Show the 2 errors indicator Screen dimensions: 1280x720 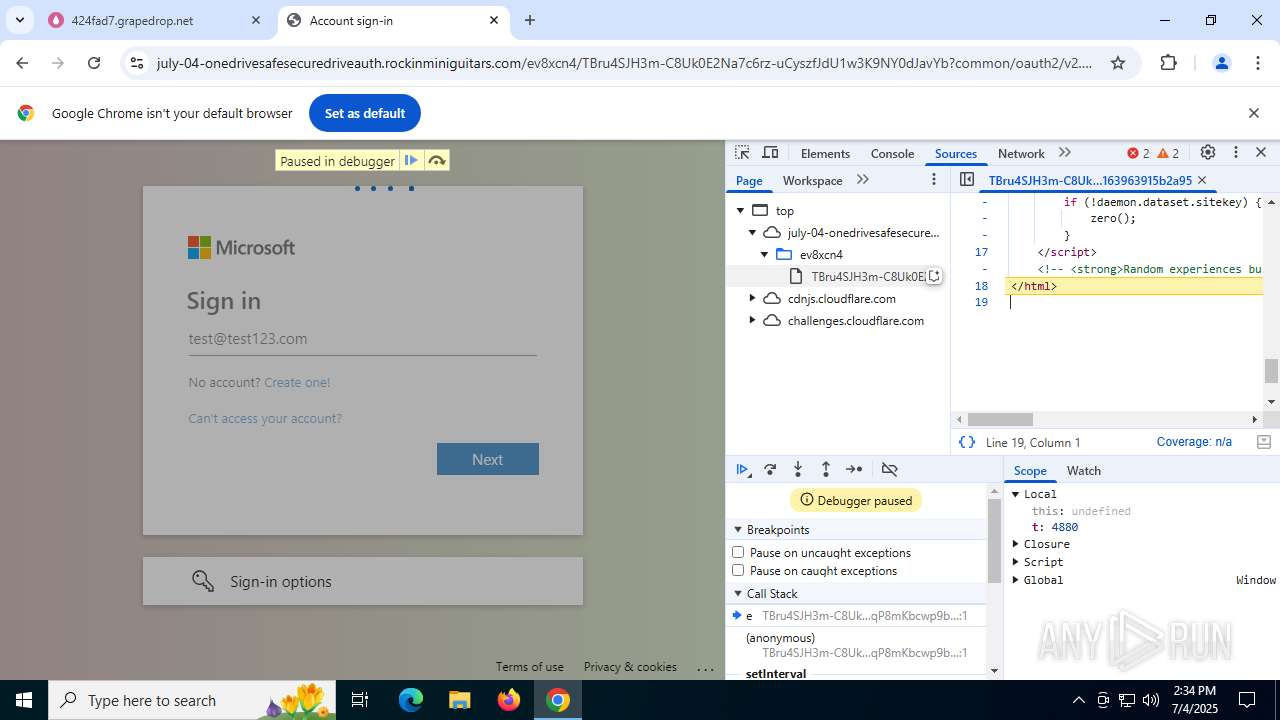1139,153
